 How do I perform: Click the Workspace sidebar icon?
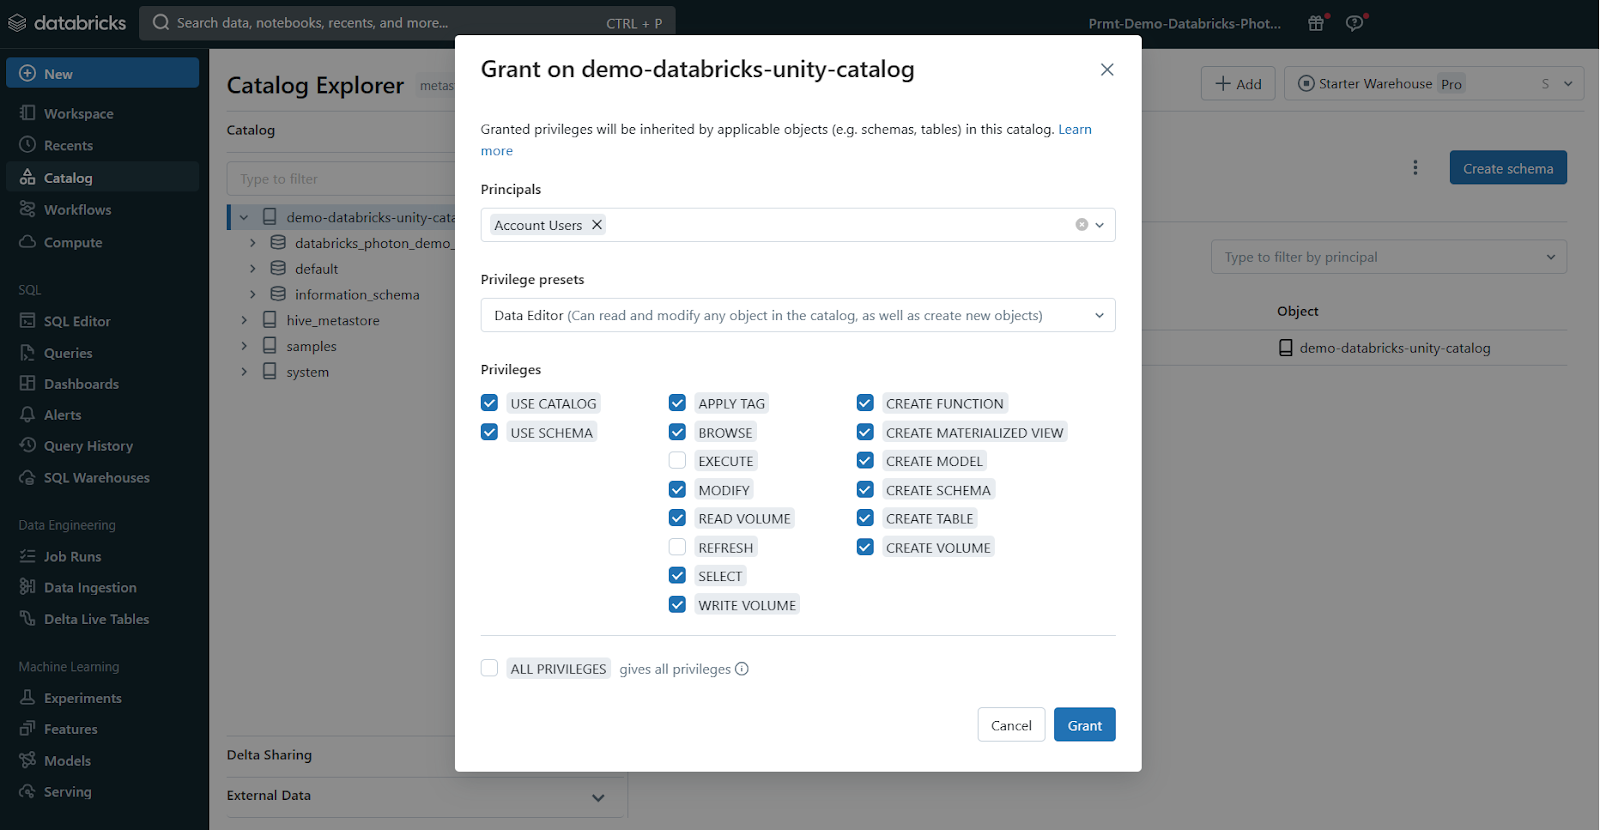click(x=28, y=113)
